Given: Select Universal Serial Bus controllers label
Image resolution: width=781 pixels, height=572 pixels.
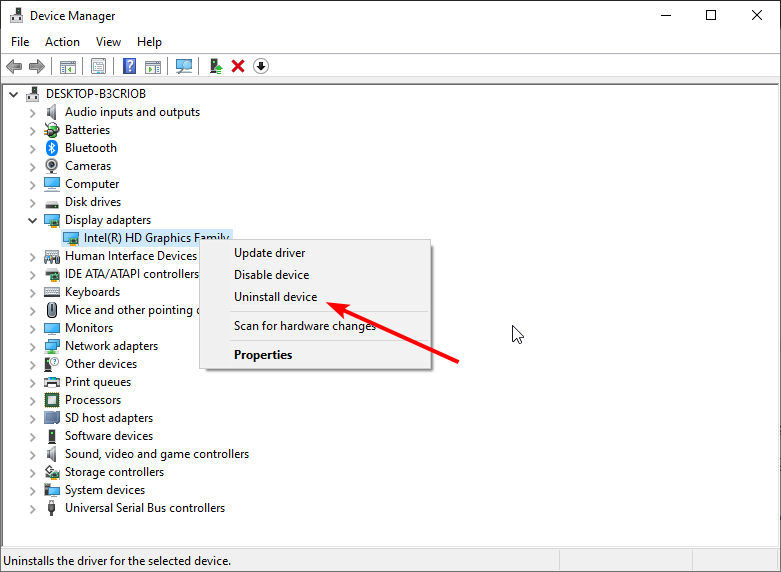Looking at the screenshot, I should point(145,508).
